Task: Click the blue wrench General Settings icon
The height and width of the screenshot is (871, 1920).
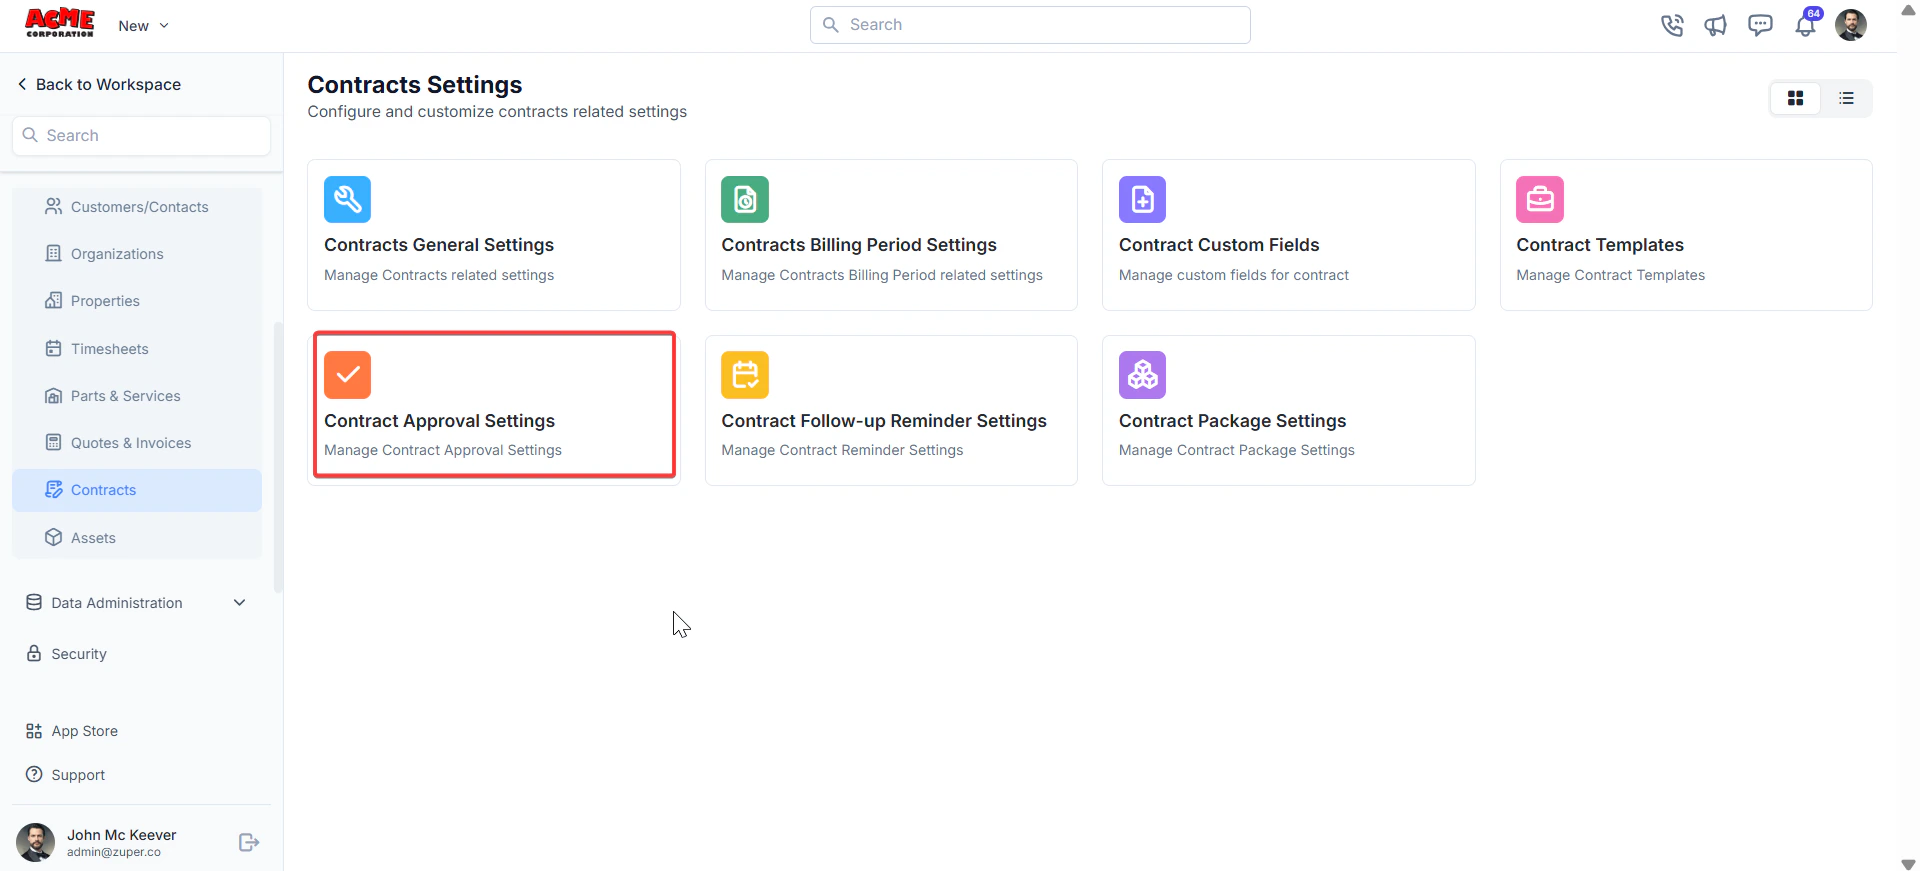Action: point(347,199)
